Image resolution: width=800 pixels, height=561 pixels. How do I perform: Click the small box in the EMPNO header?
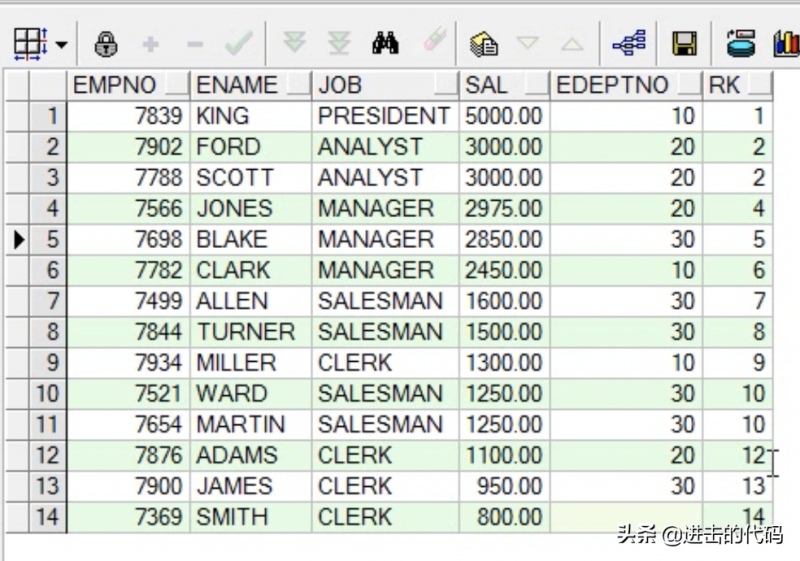click(177, 84)
